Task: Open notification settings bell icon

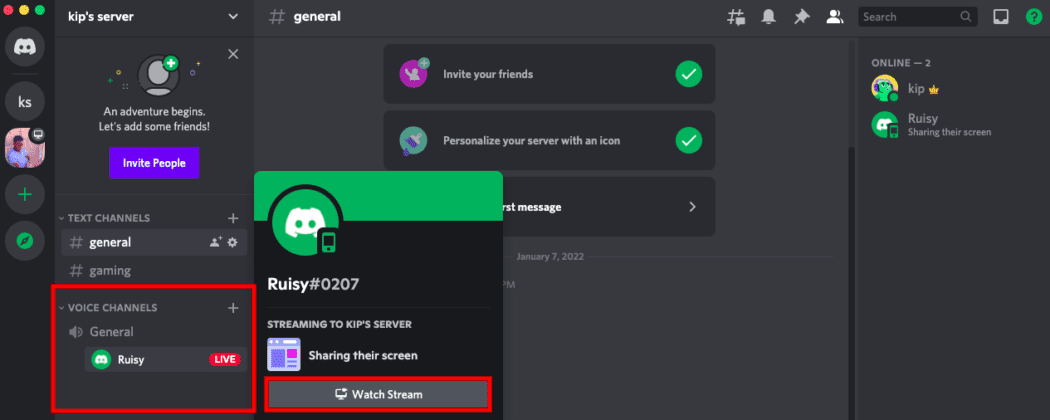Action: tap(769, 17)
